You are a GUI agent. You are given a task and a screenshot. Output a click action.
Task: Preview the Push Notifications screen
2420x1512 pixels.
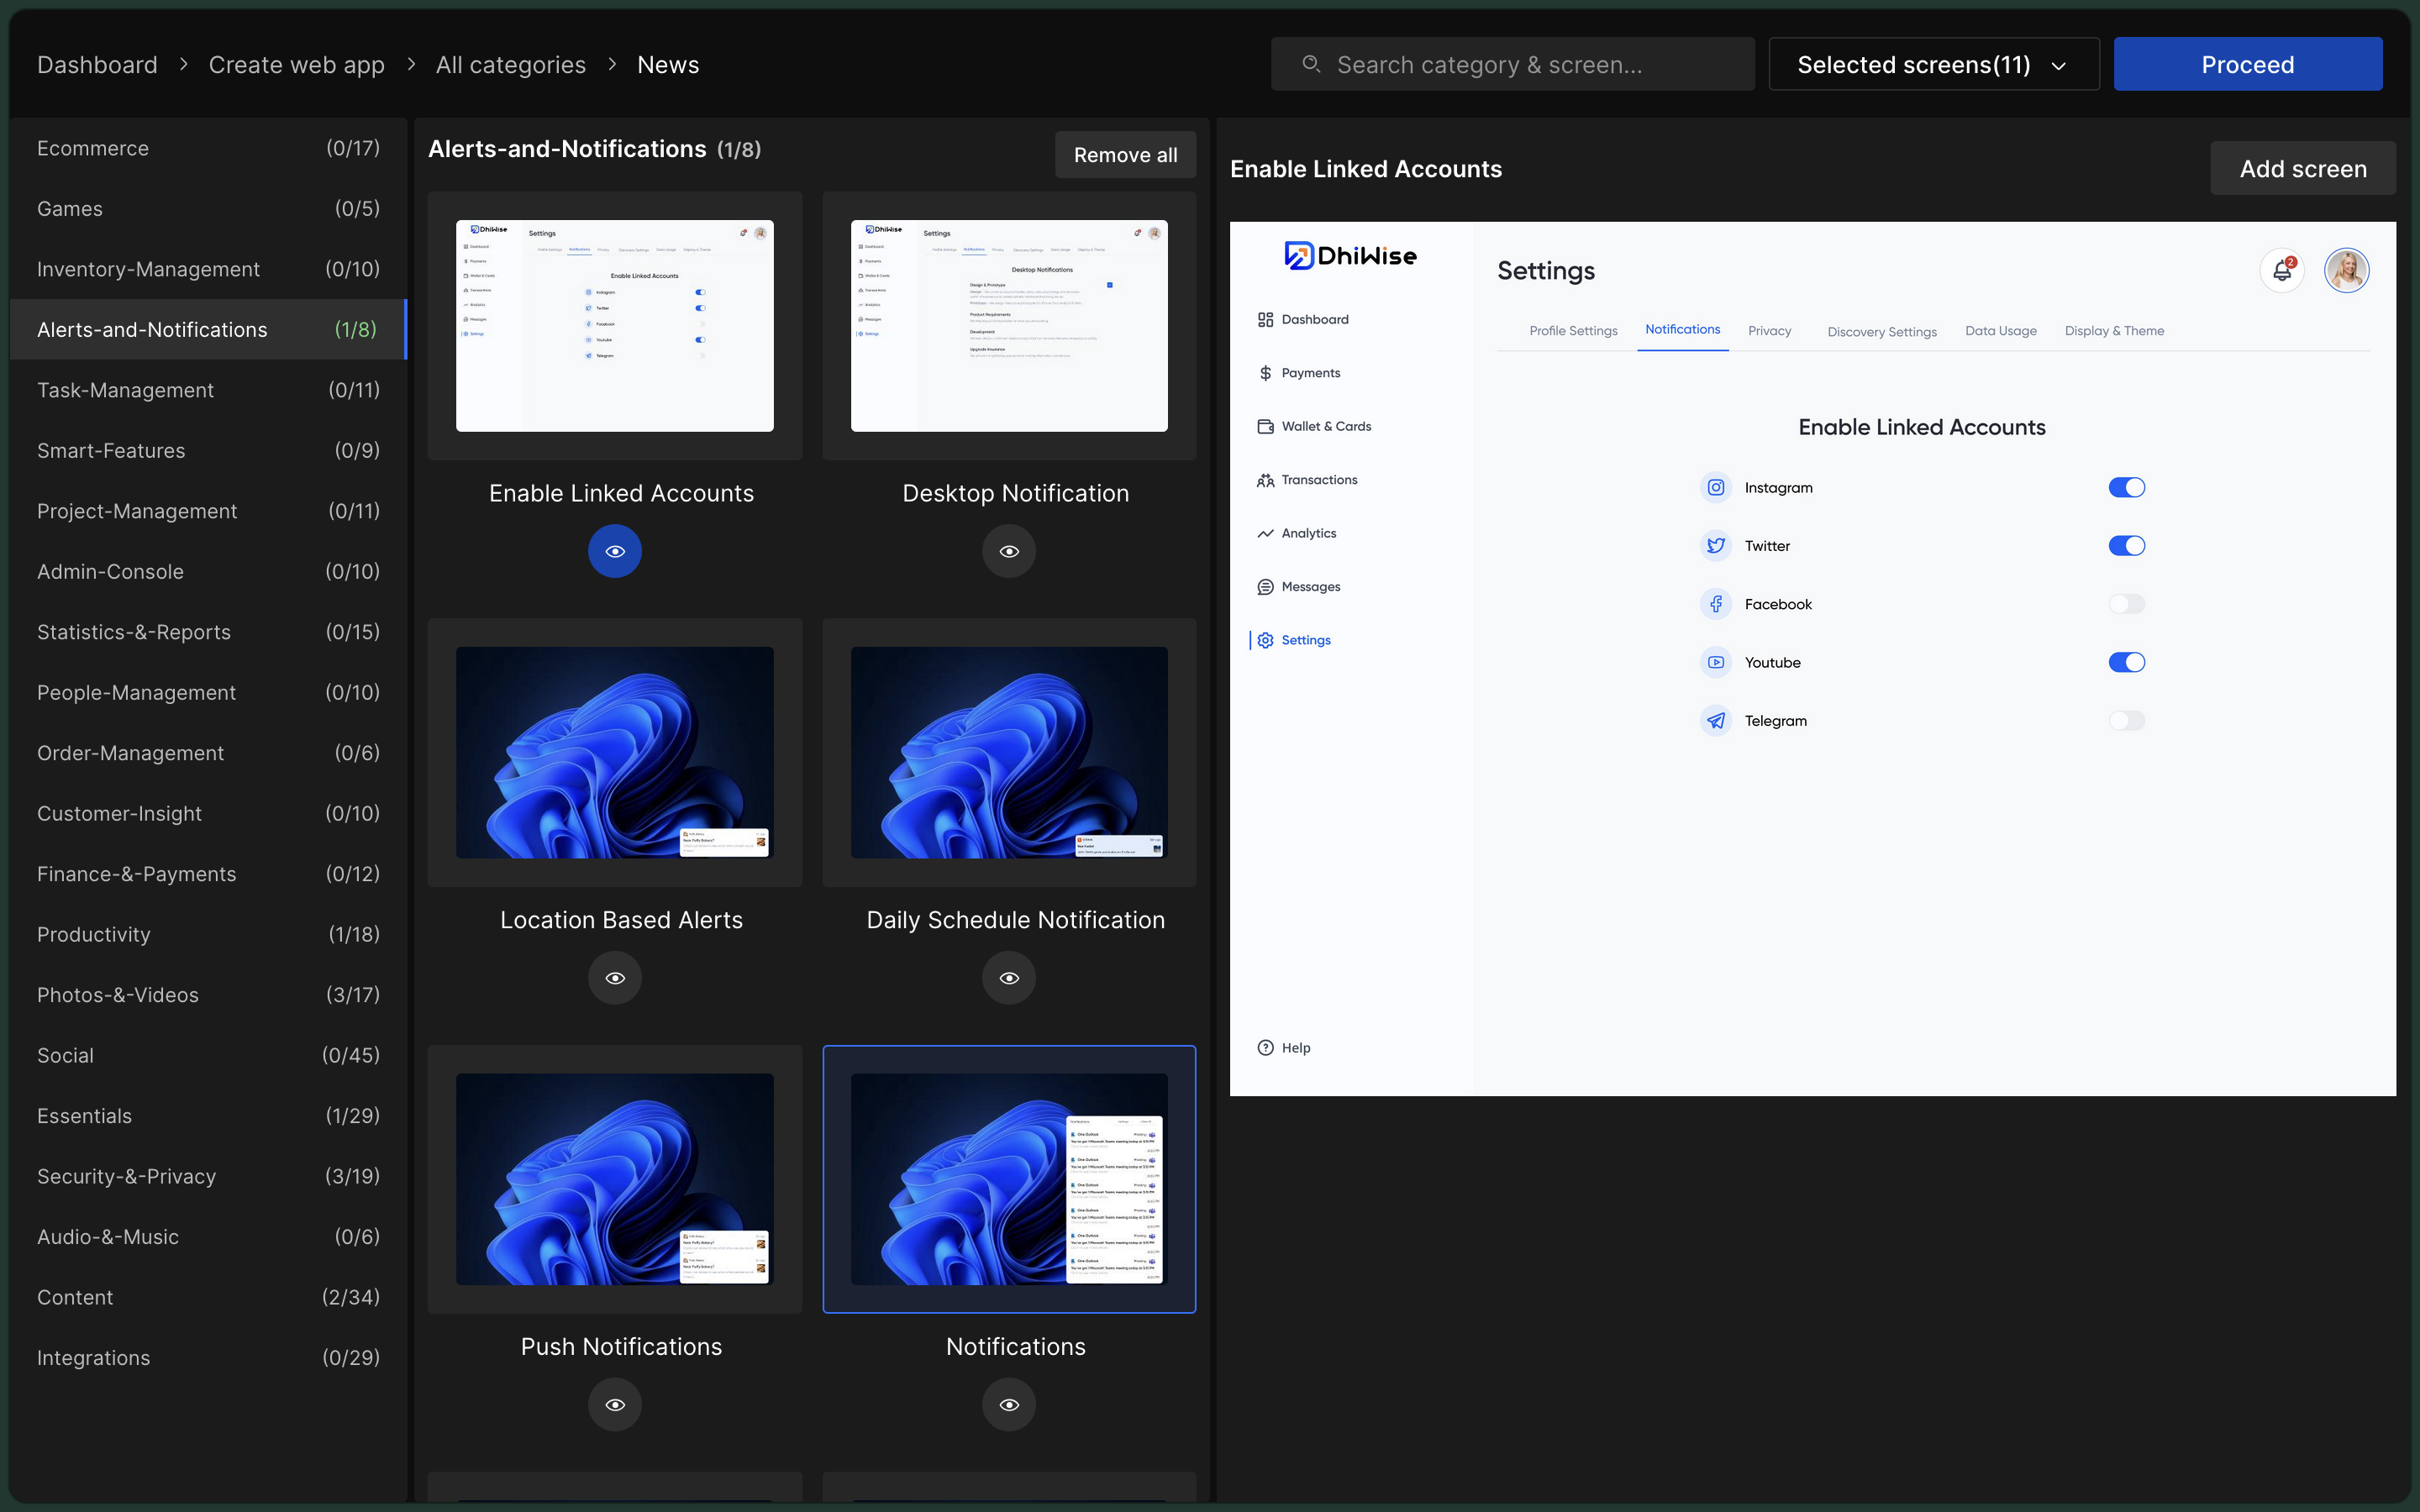[x=615, y=1404]
